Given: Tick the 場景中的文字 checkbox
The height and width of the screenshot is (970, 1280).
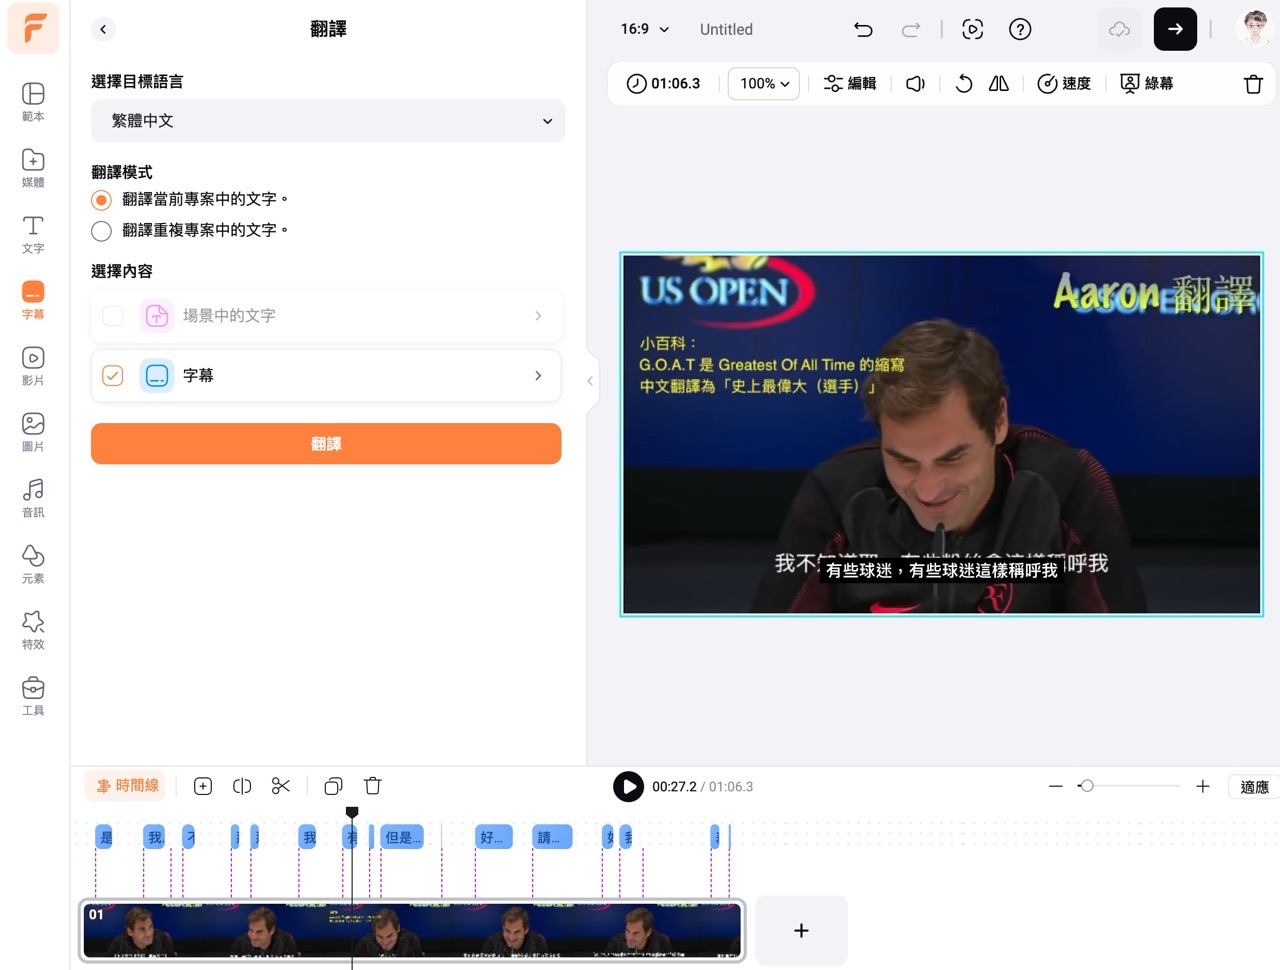Looking at the screenshot, I should point(113,316).
